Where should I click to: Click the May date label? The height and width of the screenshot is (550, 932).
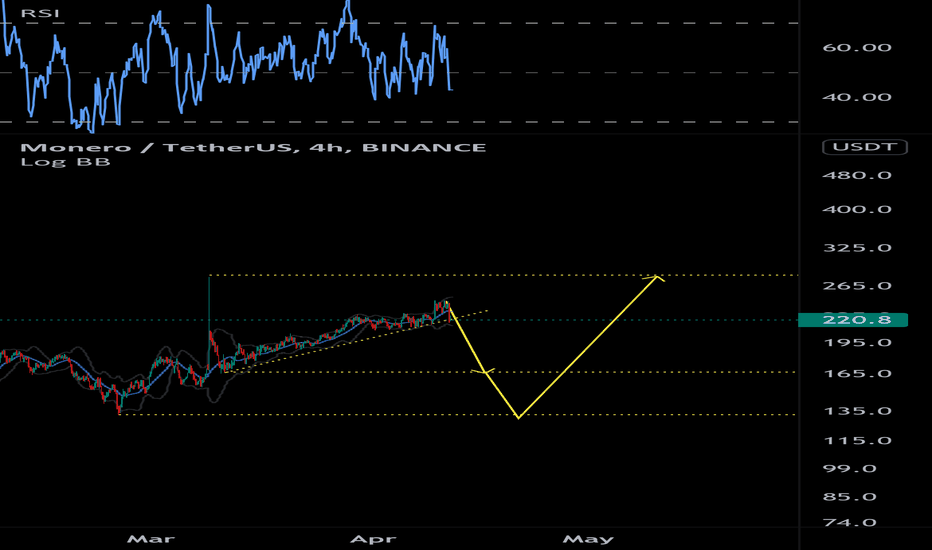coord(588,539)
